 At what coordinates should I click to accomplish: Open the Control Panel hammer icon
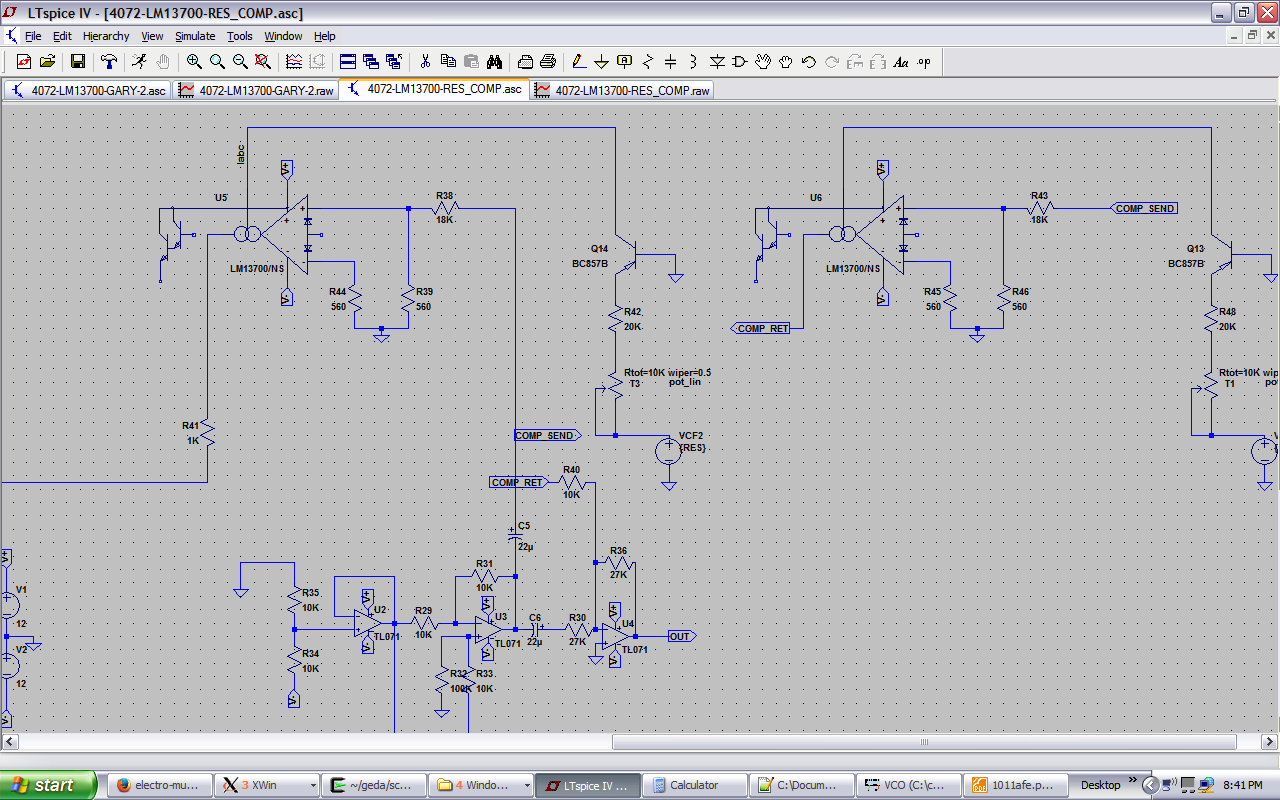pos(109,61)
